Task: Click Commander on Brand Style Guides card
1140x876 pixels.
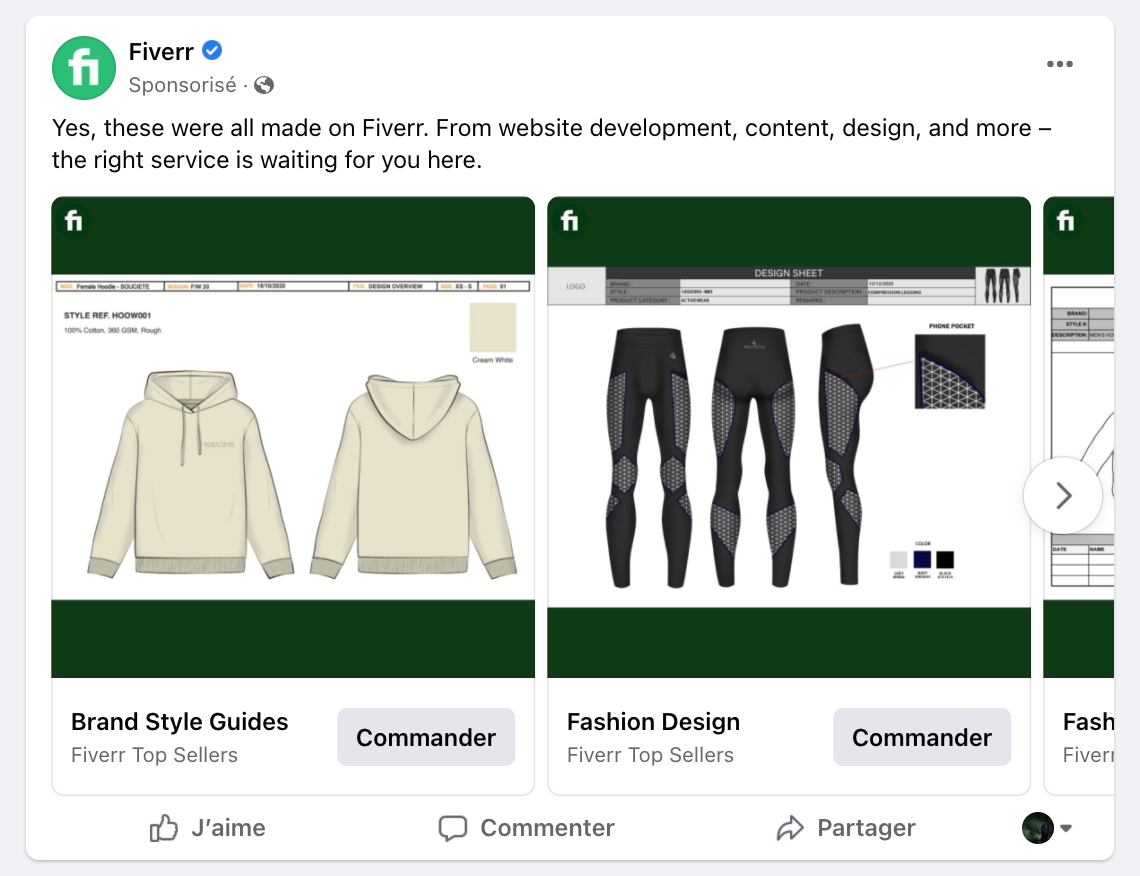Action: coord(426,737)
